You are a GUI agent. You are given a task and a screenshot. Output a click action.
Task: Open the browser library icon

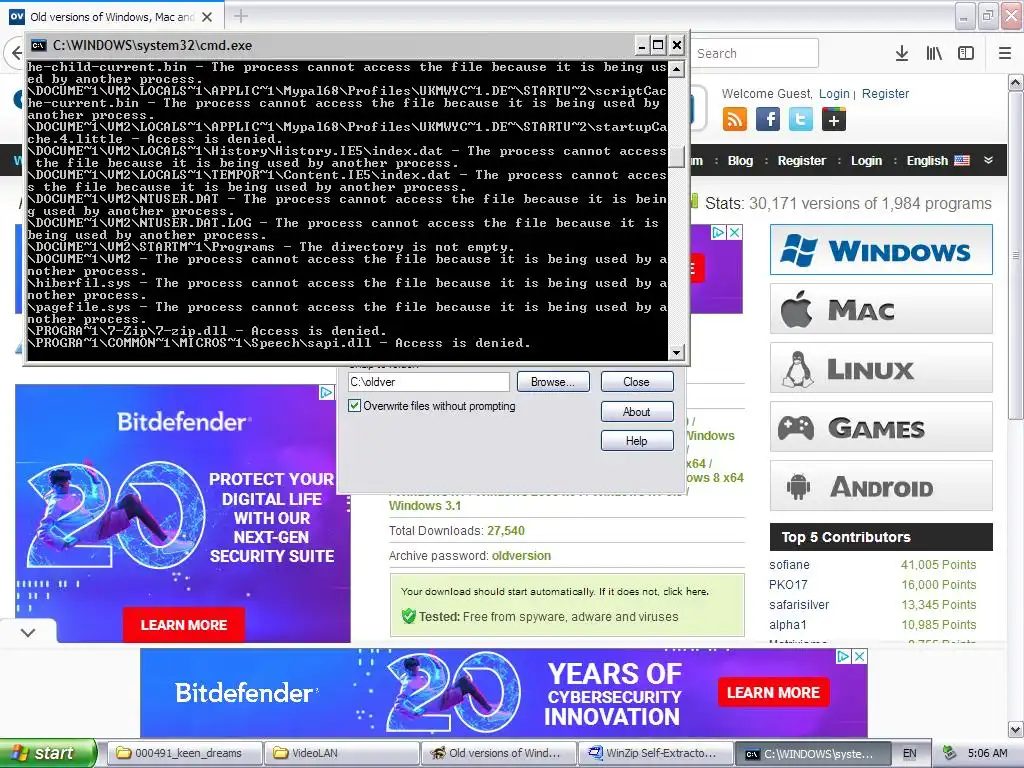pos(934,54)
